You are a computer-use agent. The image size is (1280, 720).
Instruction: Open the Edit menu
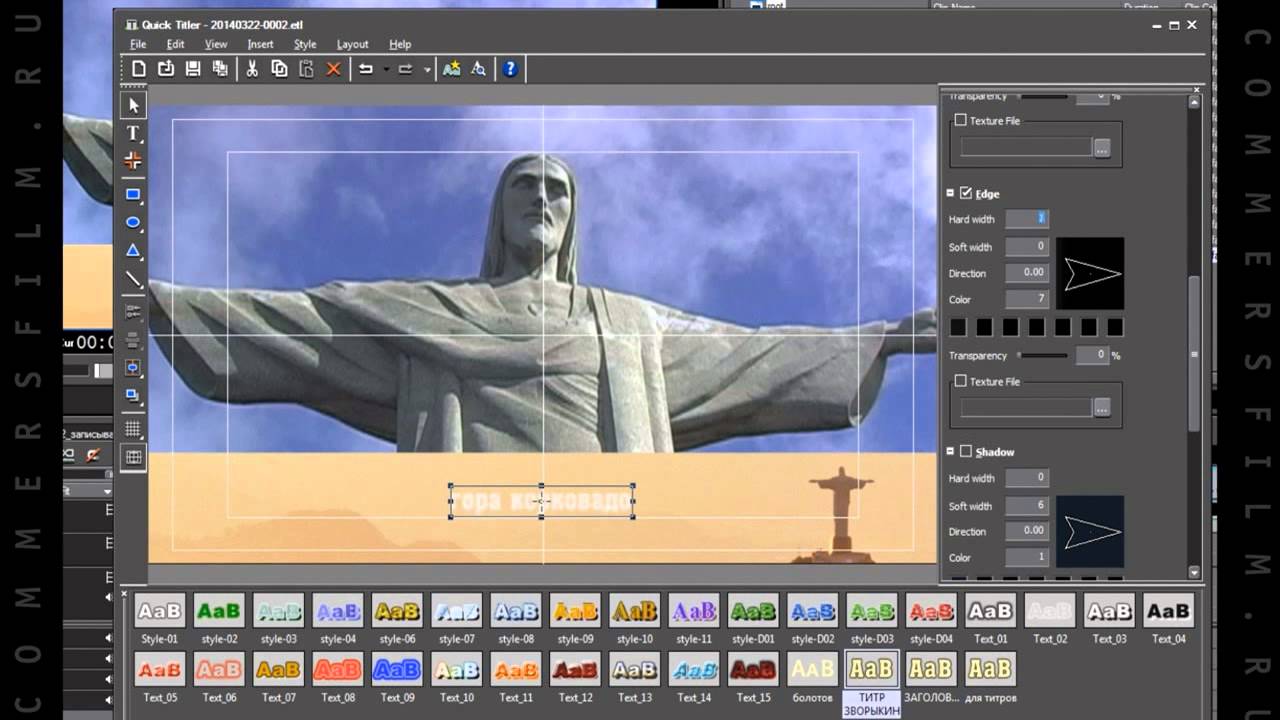(176, 44)
